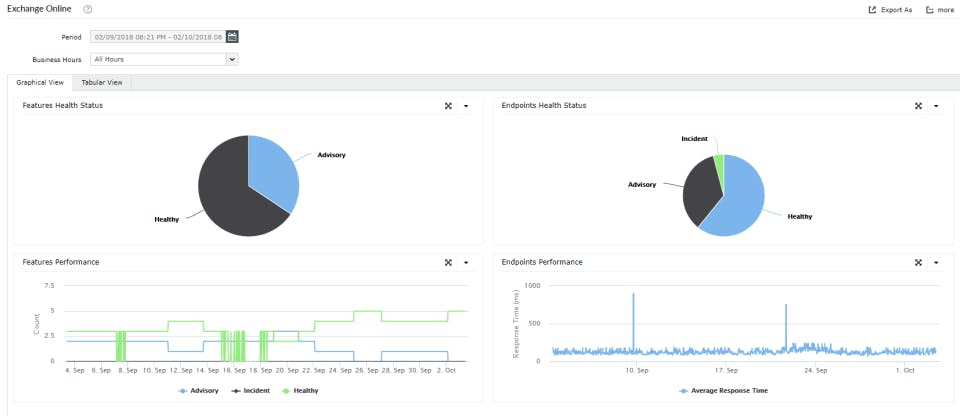960x416 pixels.
Task: Open Endpoints Health Status dropdown arrow
Action: [936, 106]
